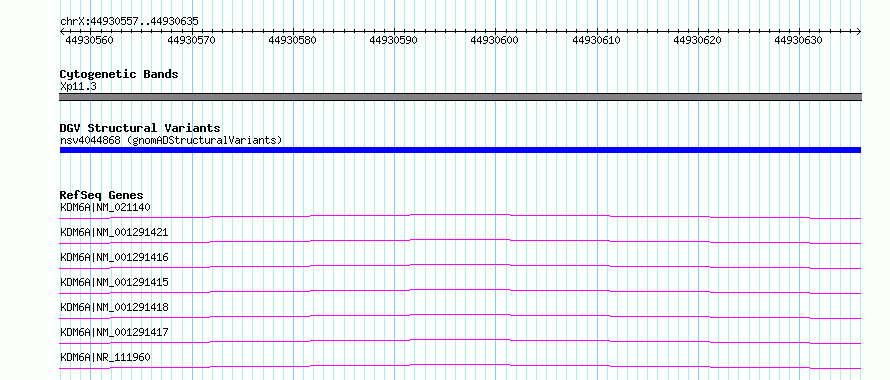Select the 44930600 ruler position label
The image size is (890, 380).
pos(494,40)
